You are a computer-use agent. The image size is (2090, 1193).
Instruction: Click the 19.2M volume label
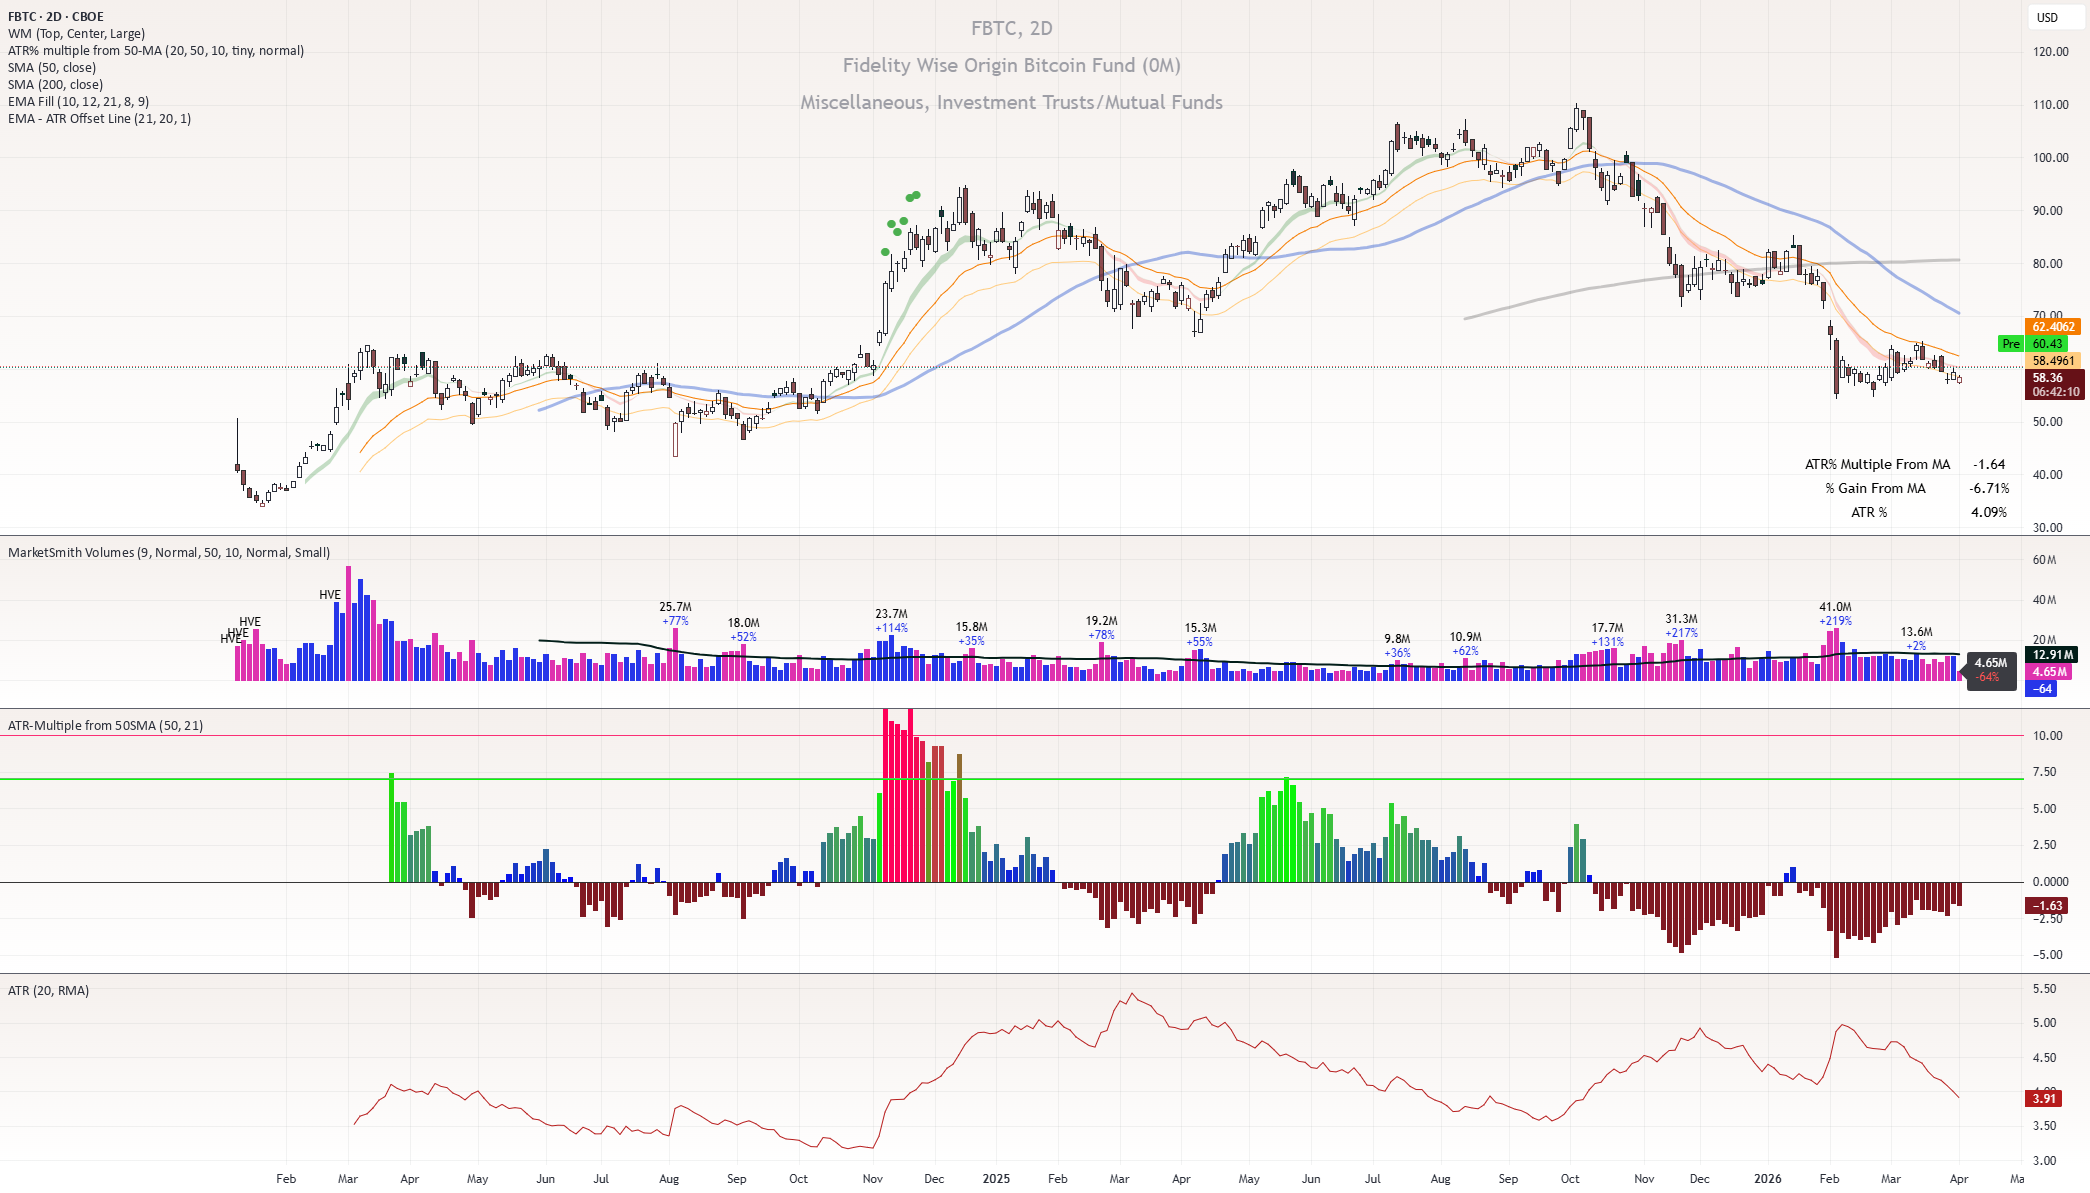[x=1101, y=621]
